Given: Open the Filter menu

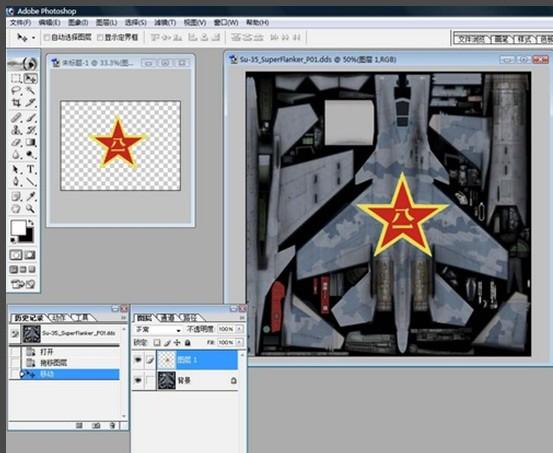Looking at the screenshot, I should pos(165,23).
